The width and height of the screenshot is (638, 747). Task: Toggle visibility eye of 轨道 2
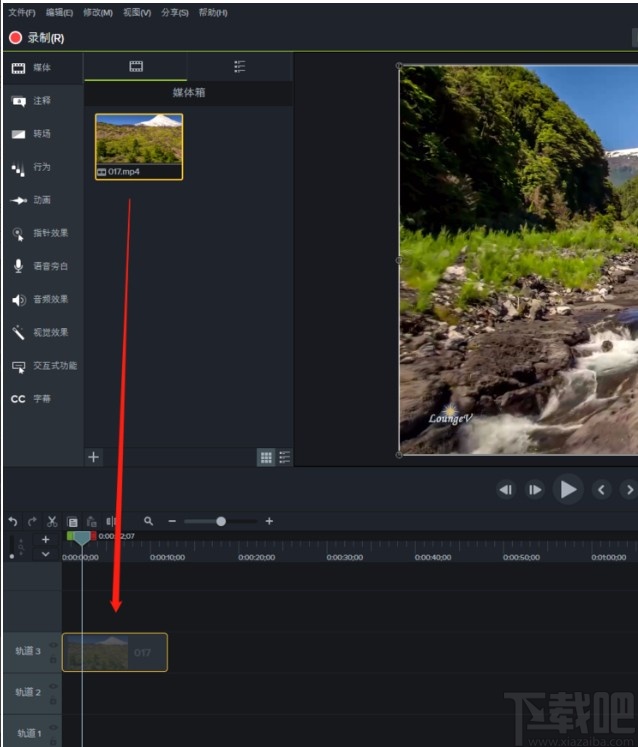click(53, 686)
